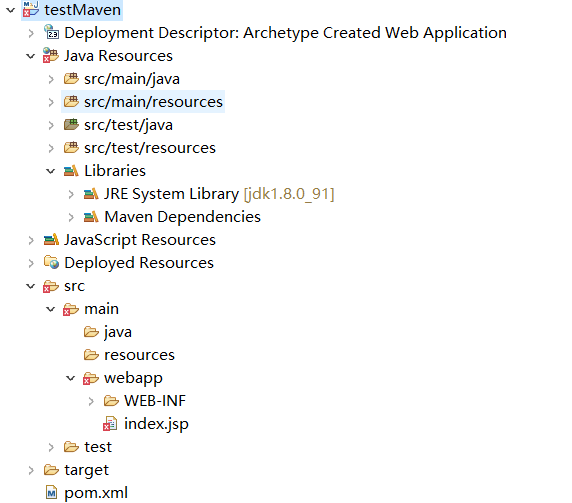Collapse the webapp folder node
Image resolution: width=572 pixels, height=503 pixels.
(70, 378)
